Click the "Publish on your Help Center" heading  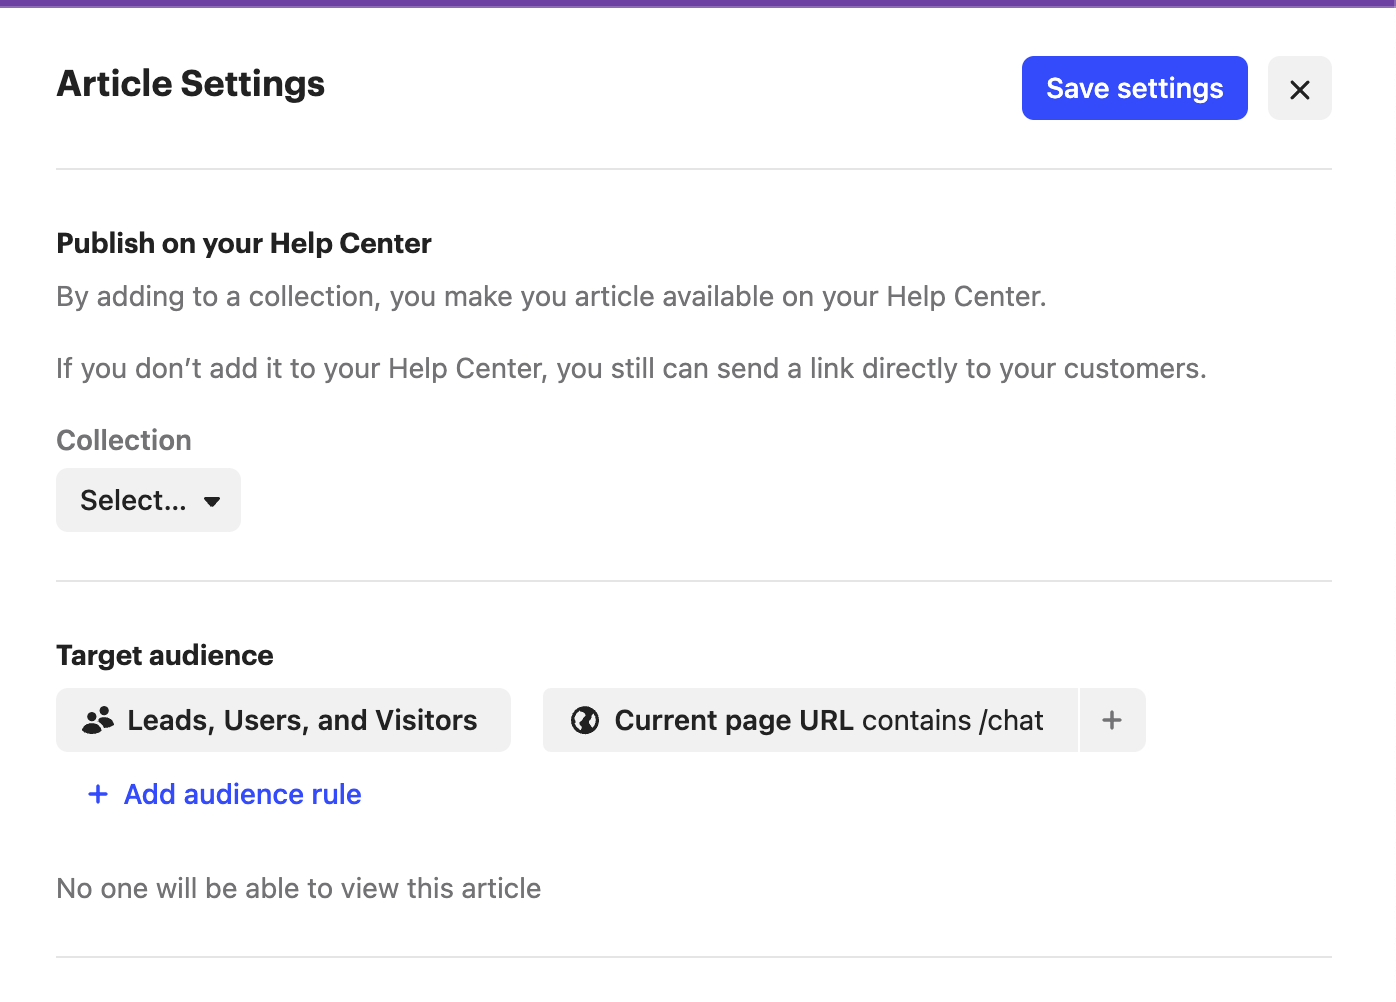(244, 243)
